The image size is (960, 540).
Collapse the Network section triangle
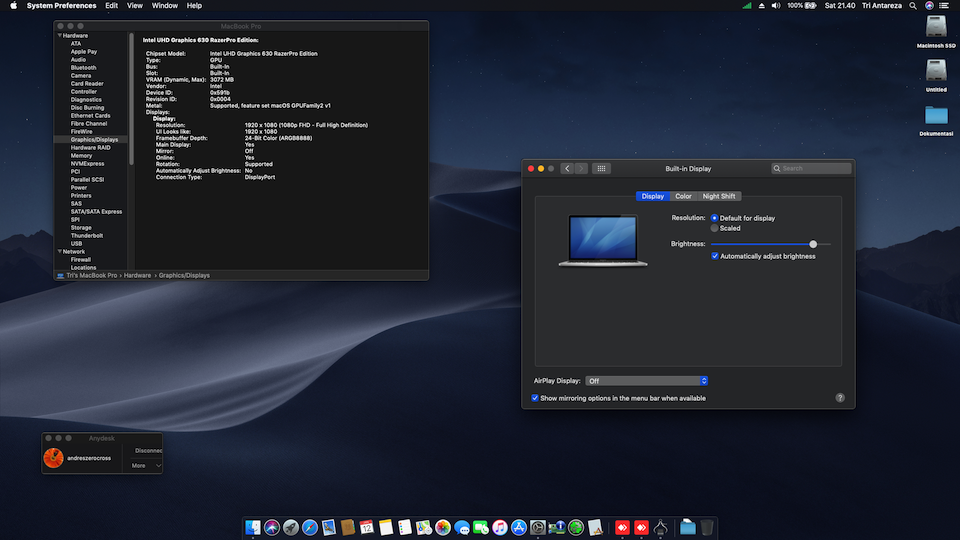(x=59, y=252)
